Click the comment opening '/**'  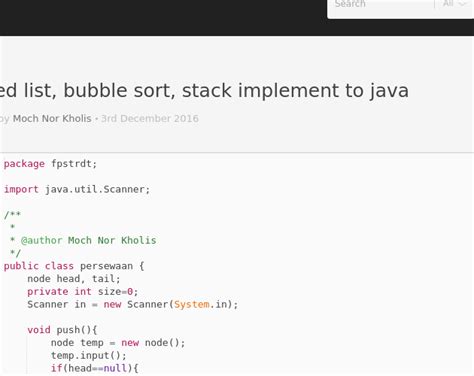(12, 215)
